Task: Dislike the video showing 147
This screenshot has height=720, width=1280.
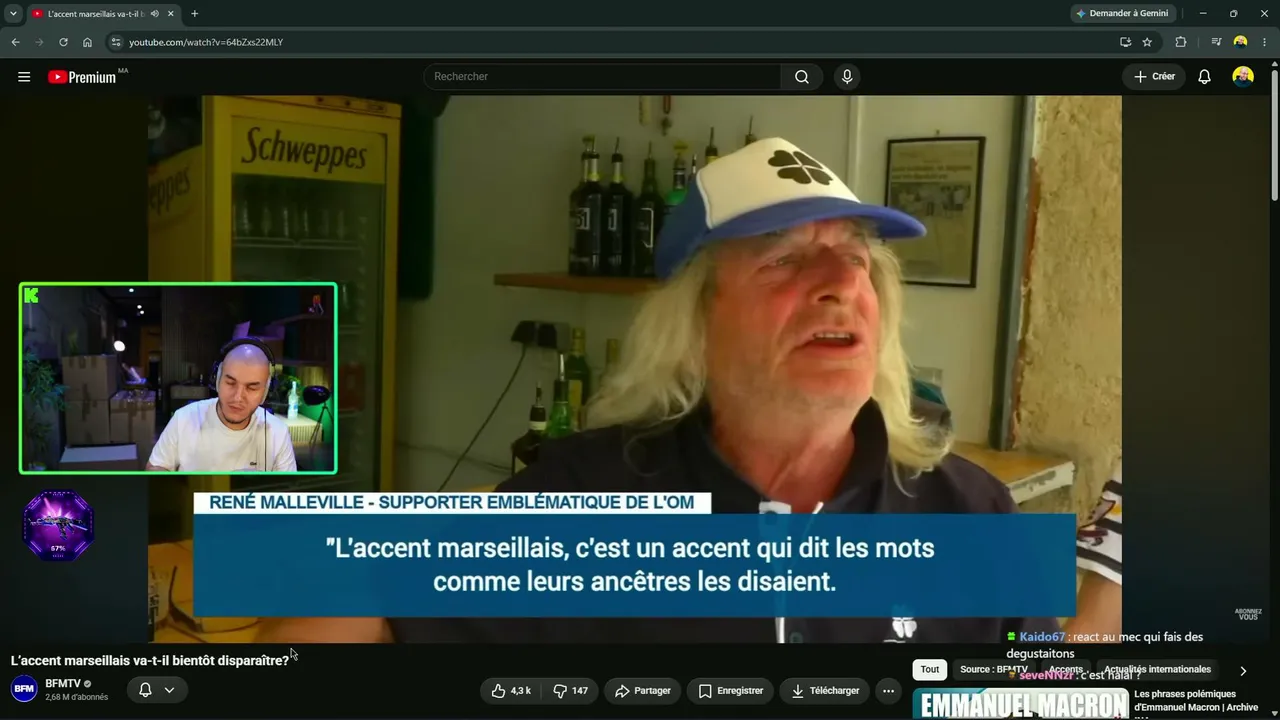Action: tap(571, 690)
